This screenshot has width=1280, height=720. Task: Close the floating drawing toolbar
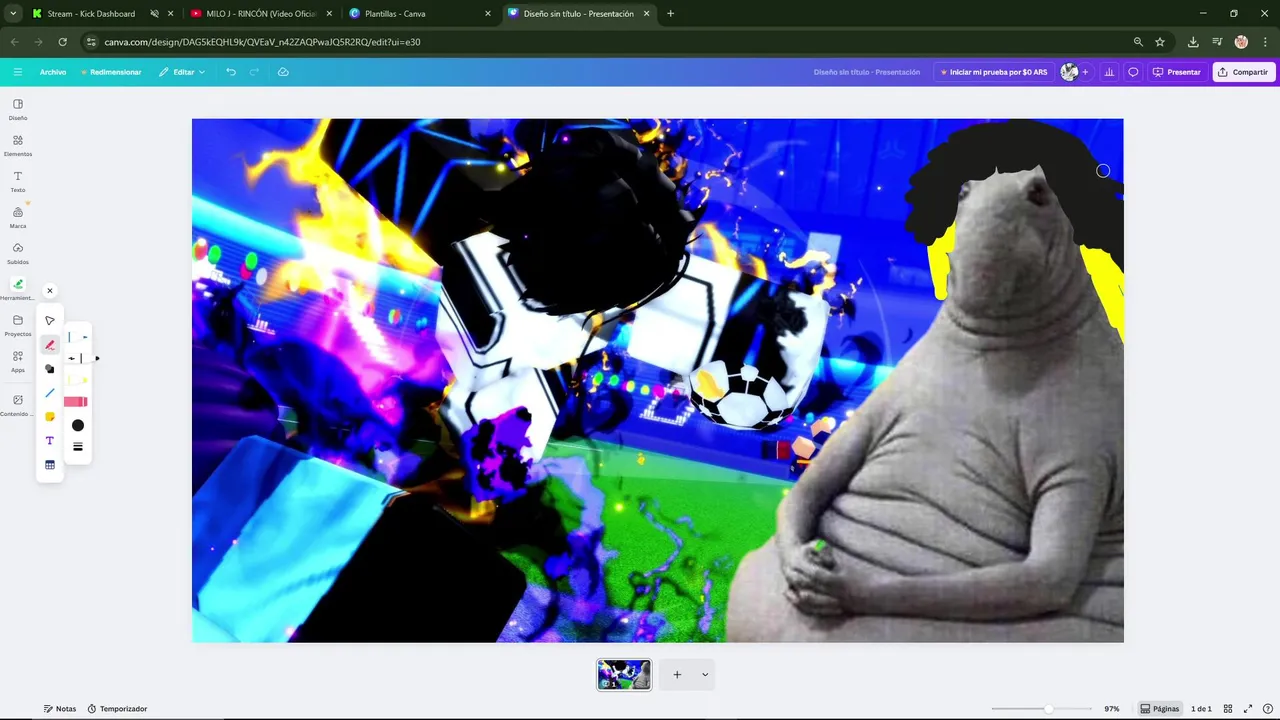[x=50, y=291]
